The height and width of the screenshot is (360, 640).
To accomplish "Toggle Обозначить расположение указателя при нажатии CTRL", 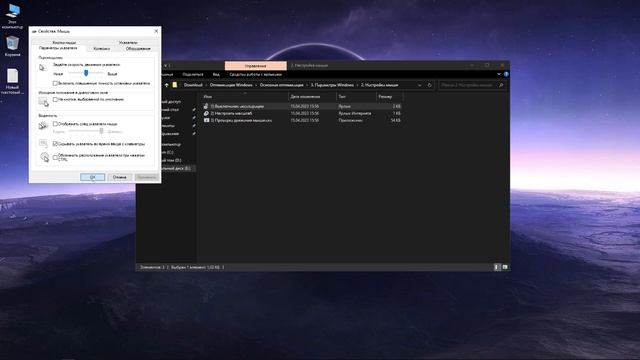I will click(55, 157).
